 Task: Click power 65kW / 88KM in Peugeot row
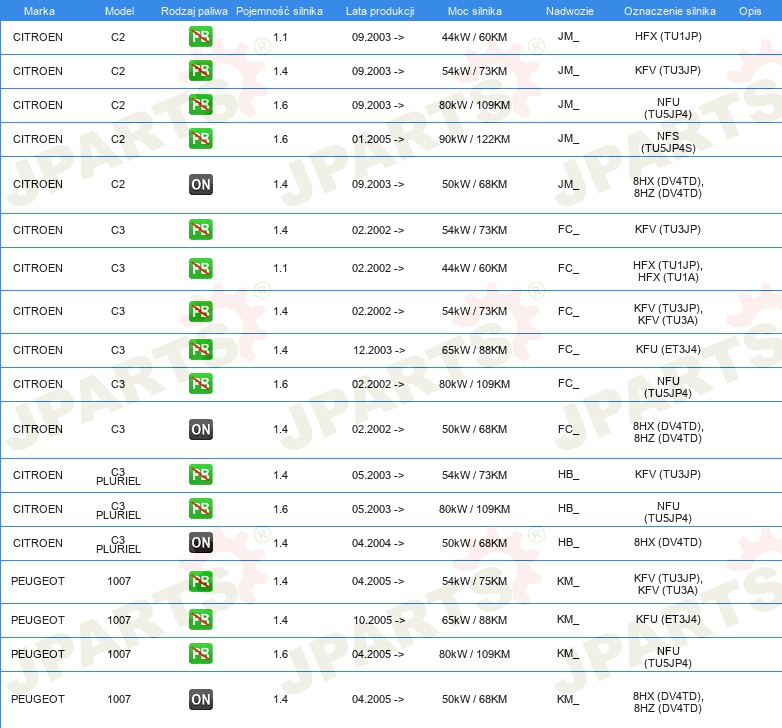tap(474, 620)
